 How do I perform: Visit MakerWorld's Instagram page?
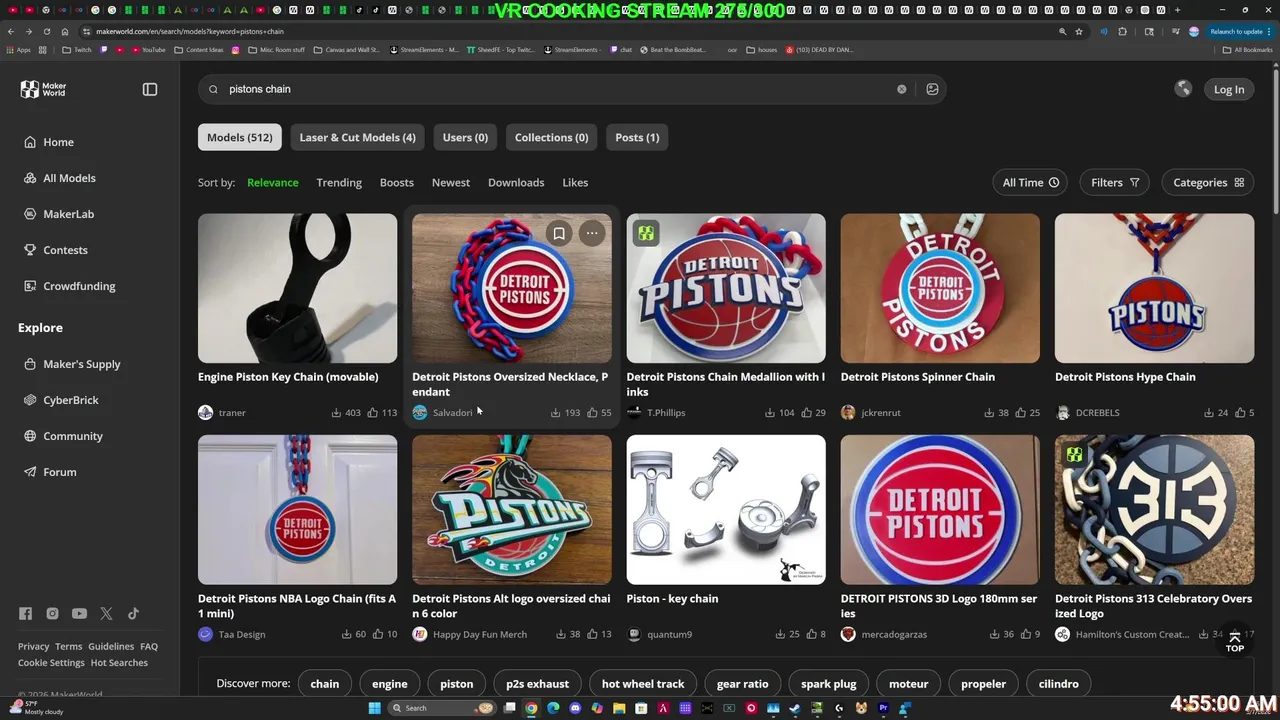tap(52, 614)
